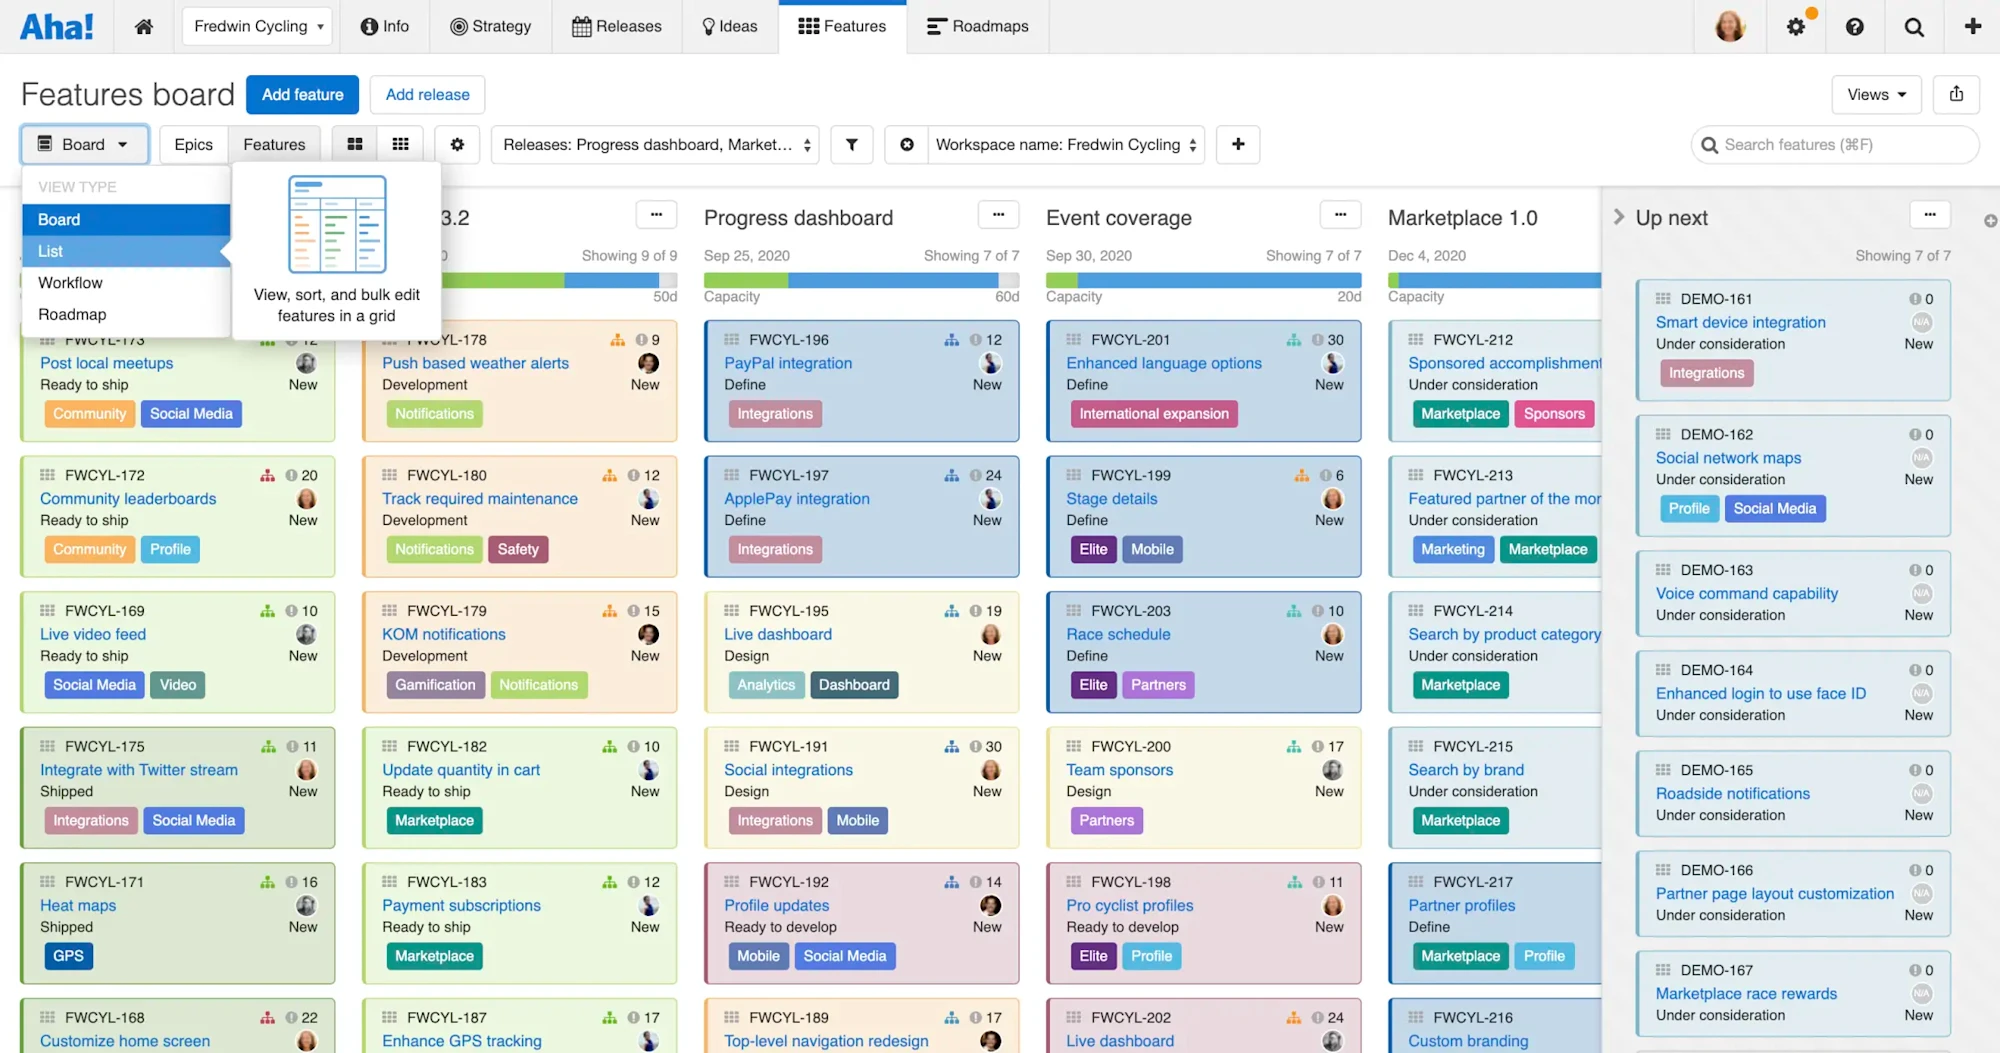
Task: Click the Sponsors tag on FWCYL-212
Action: tap(1555, 414)
